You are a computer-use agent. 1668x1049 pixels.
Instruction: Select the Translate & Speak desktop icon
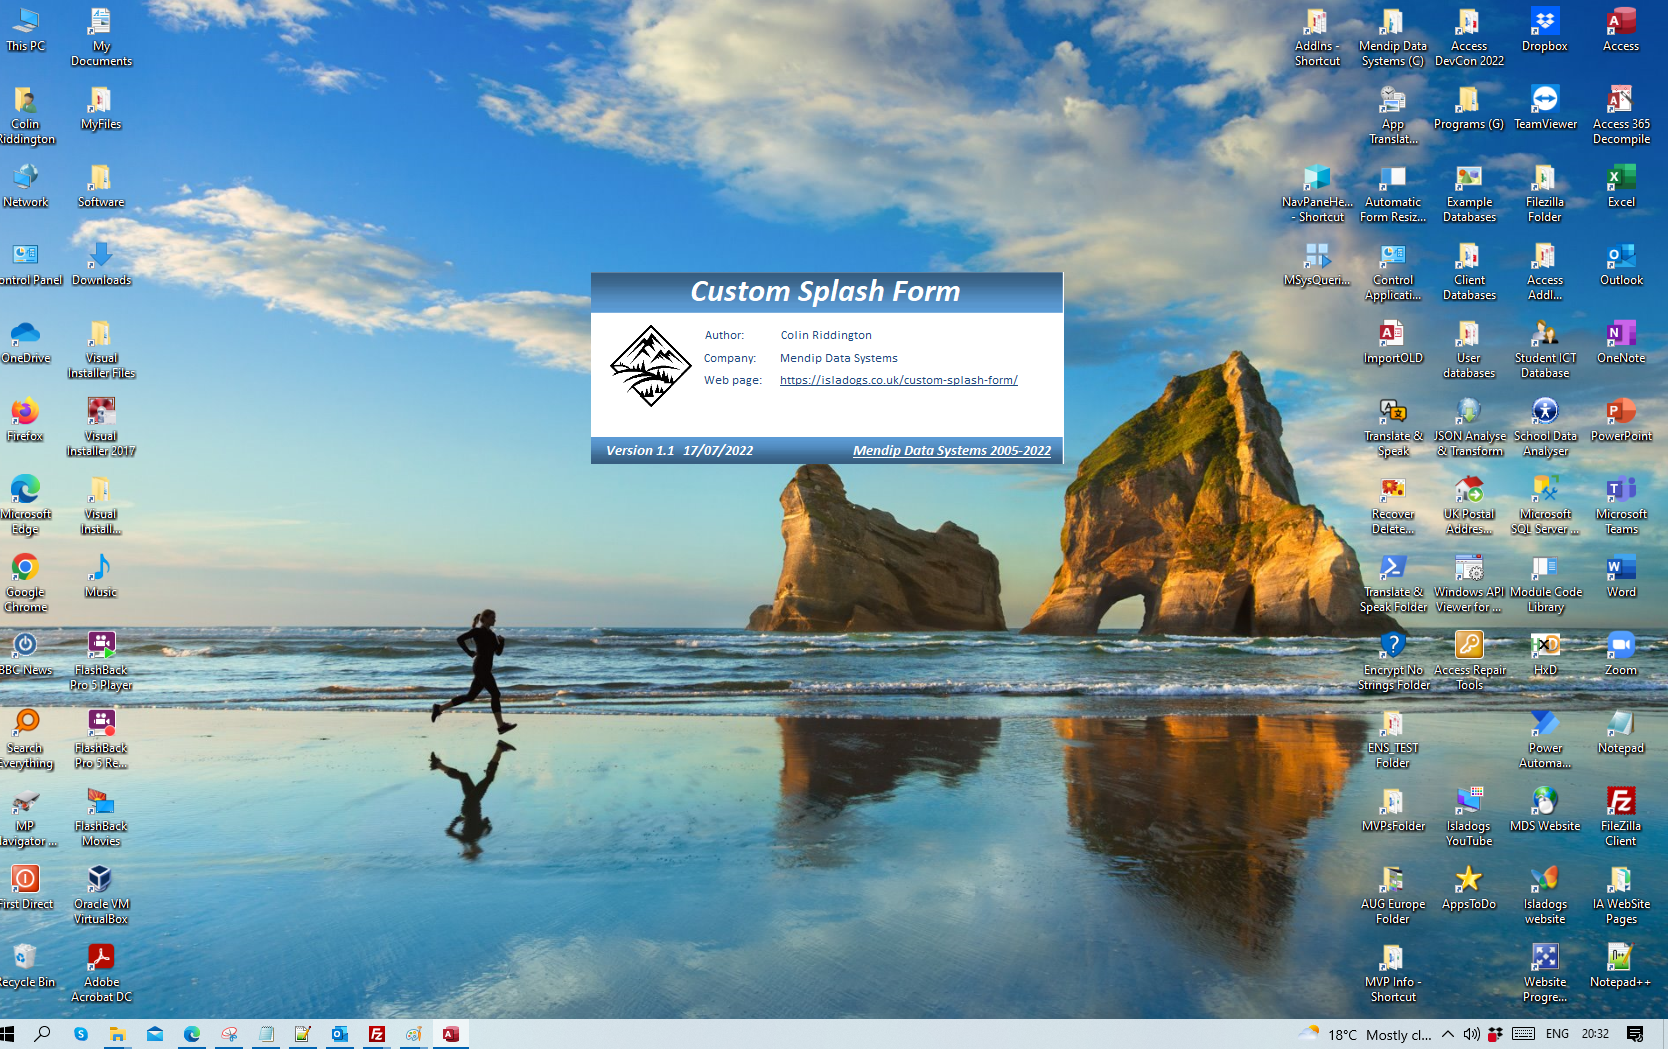tap(1393, 427)
